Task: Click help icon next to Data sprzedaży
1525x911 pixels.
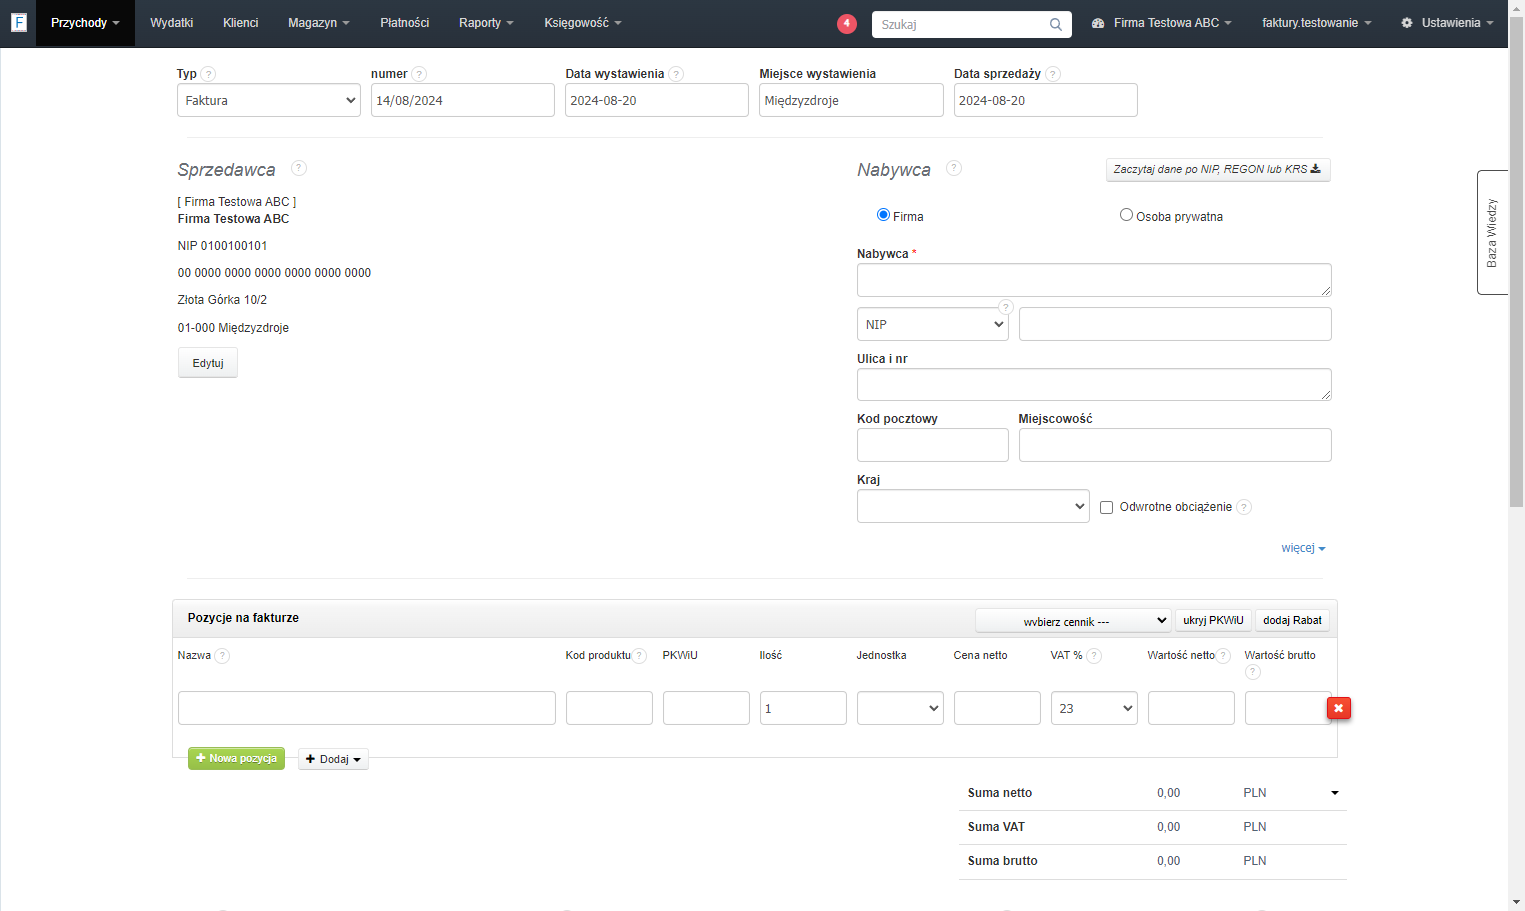Action: [1053, 74]
